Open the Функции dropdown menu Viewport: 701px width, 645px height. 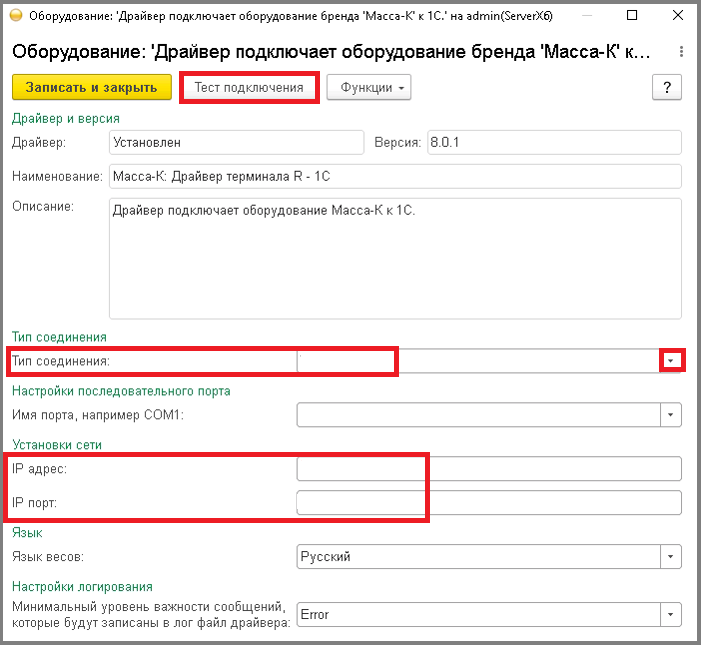click(369, 87)
